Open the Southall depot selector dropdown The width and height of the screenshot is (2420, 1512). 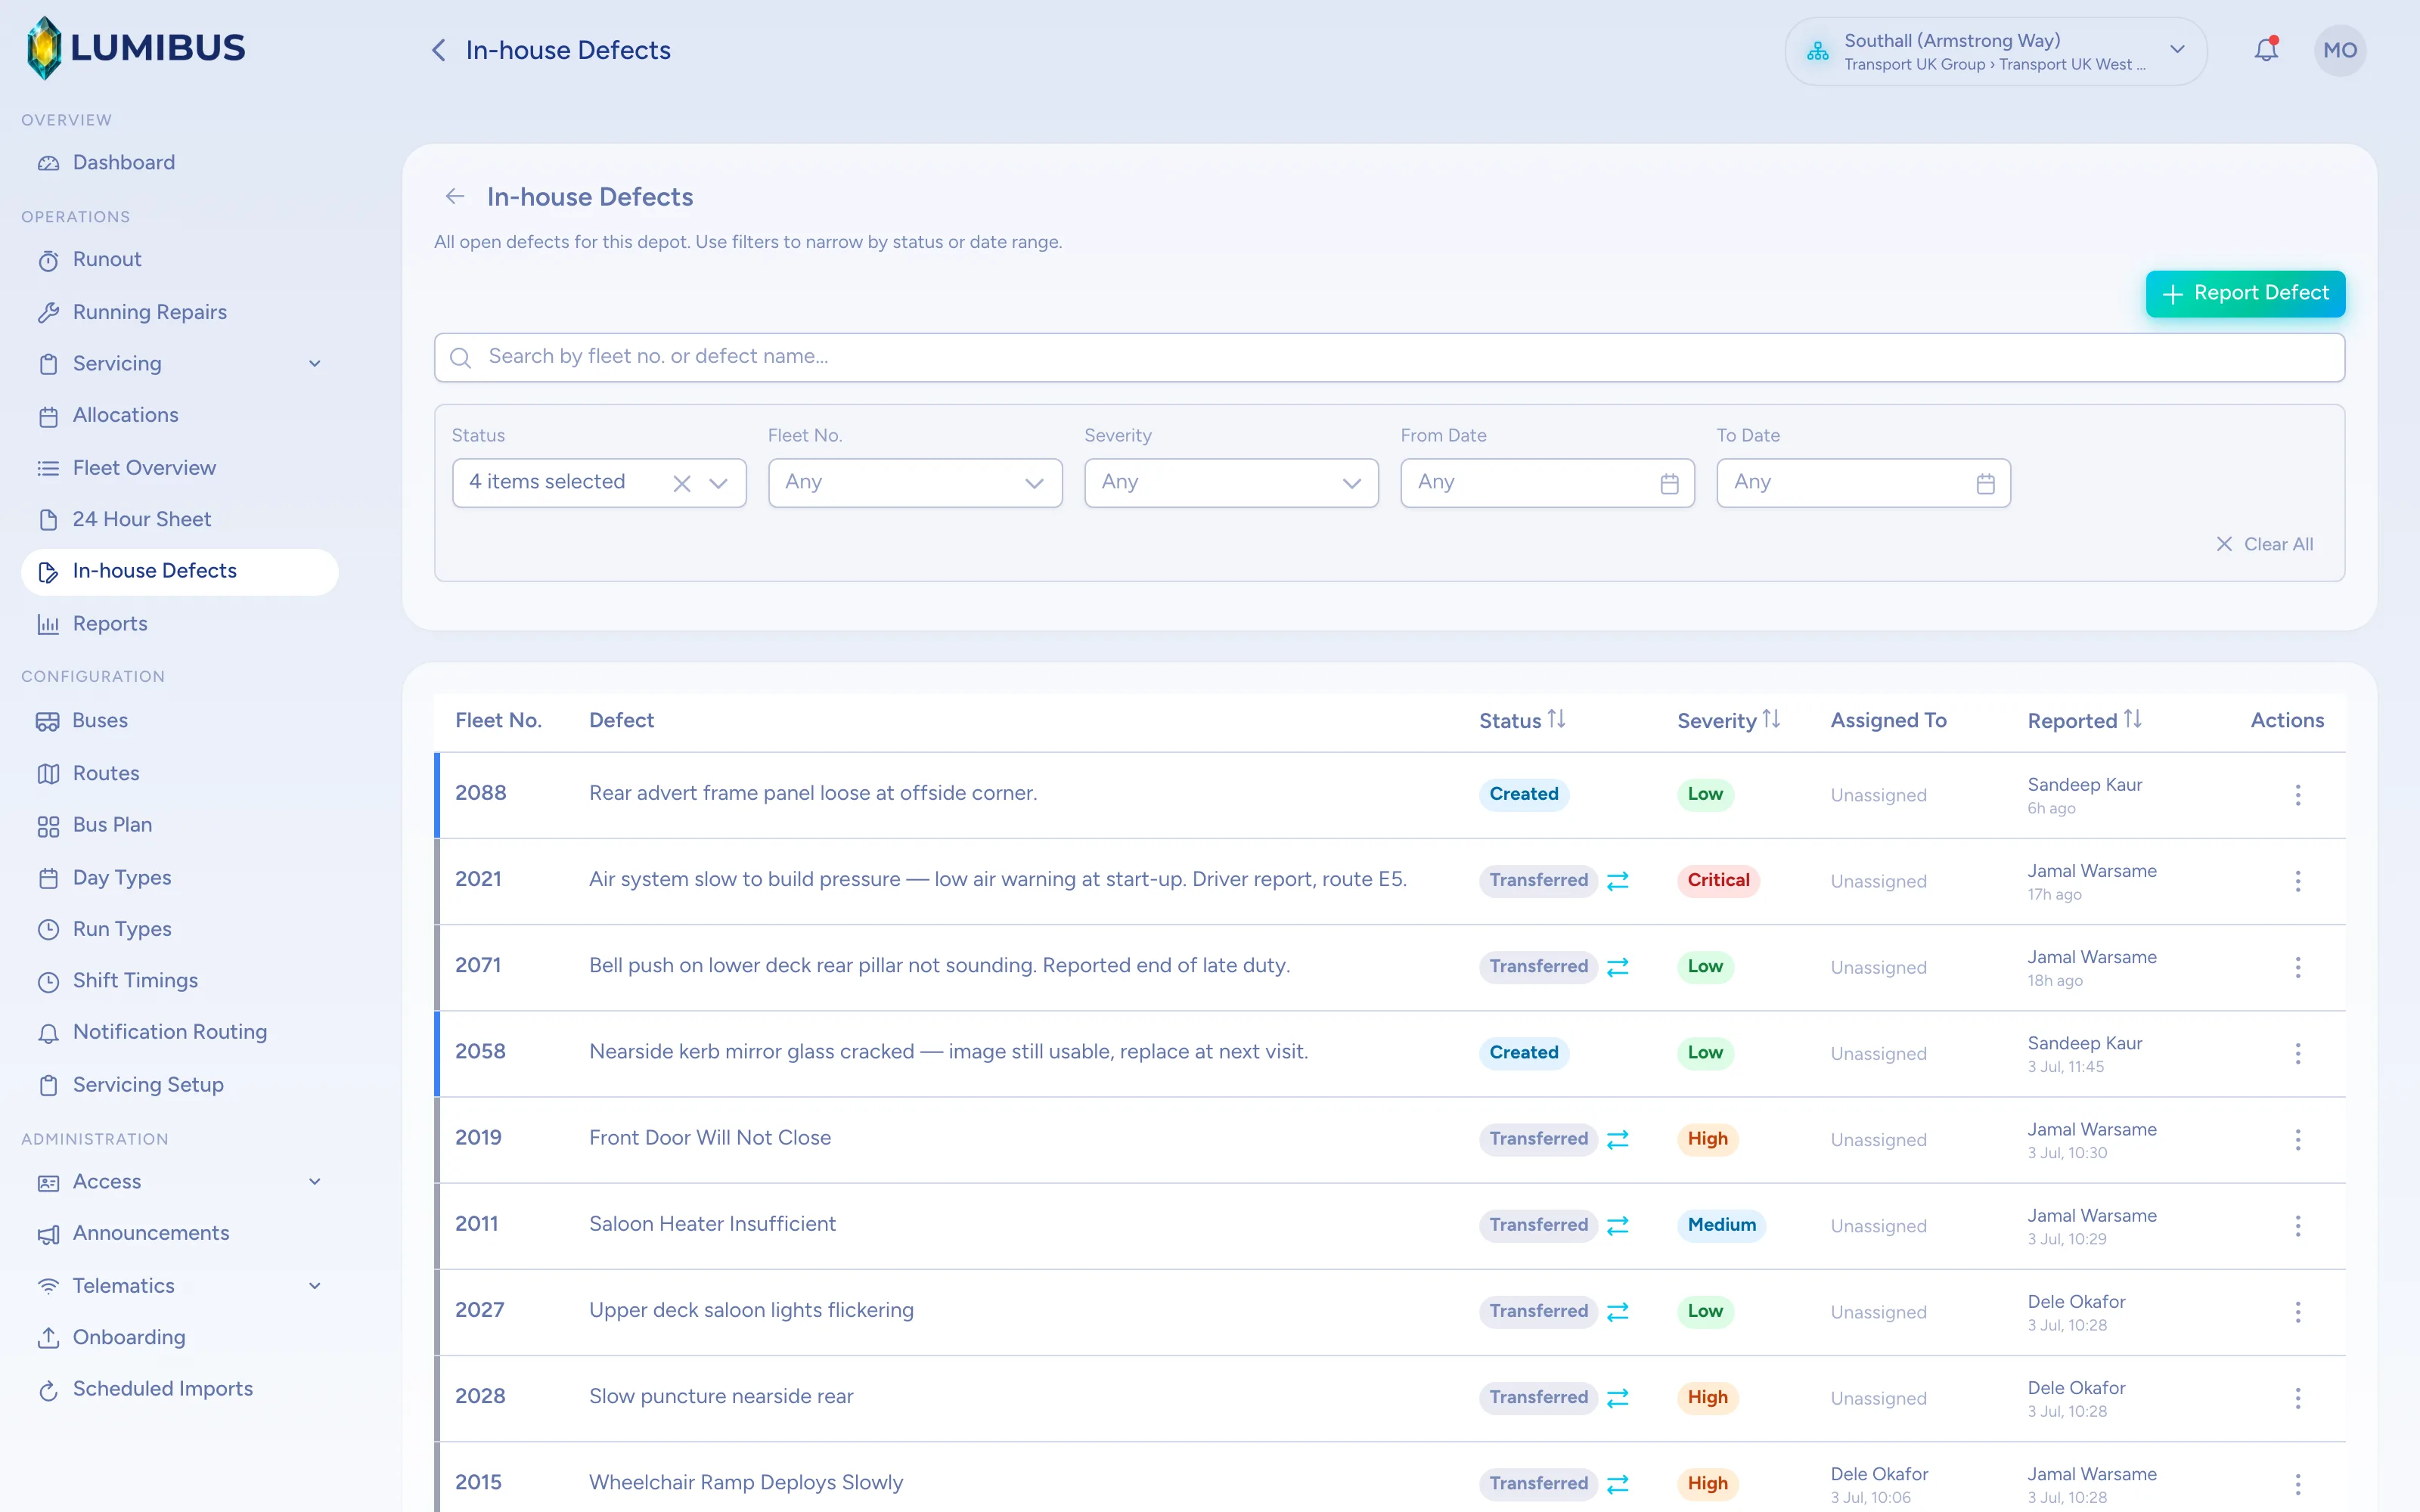(x=1995, y=51)
